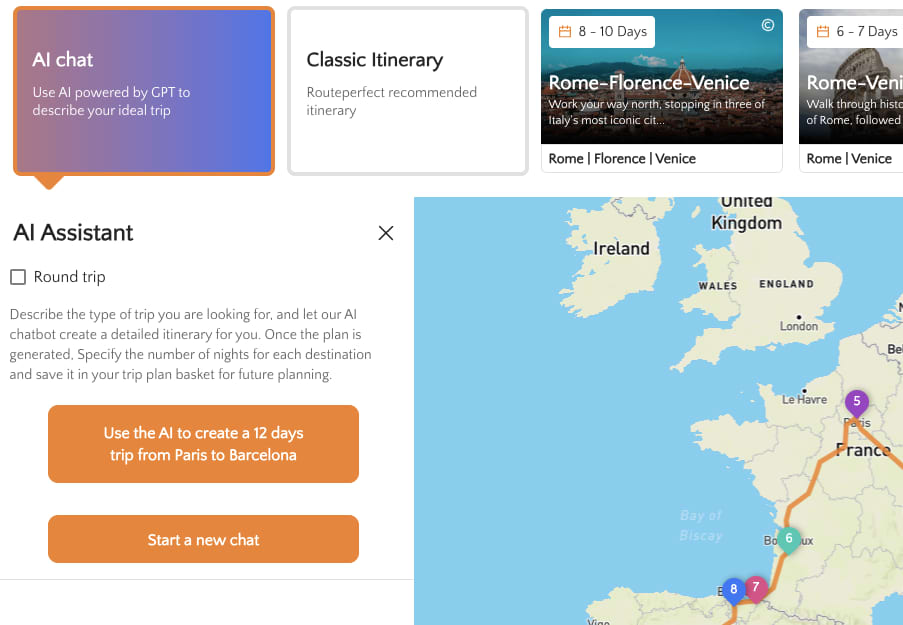Select the AI chat planning card
This screenshot has height=625, width=903.
click(x=144, y=91)
